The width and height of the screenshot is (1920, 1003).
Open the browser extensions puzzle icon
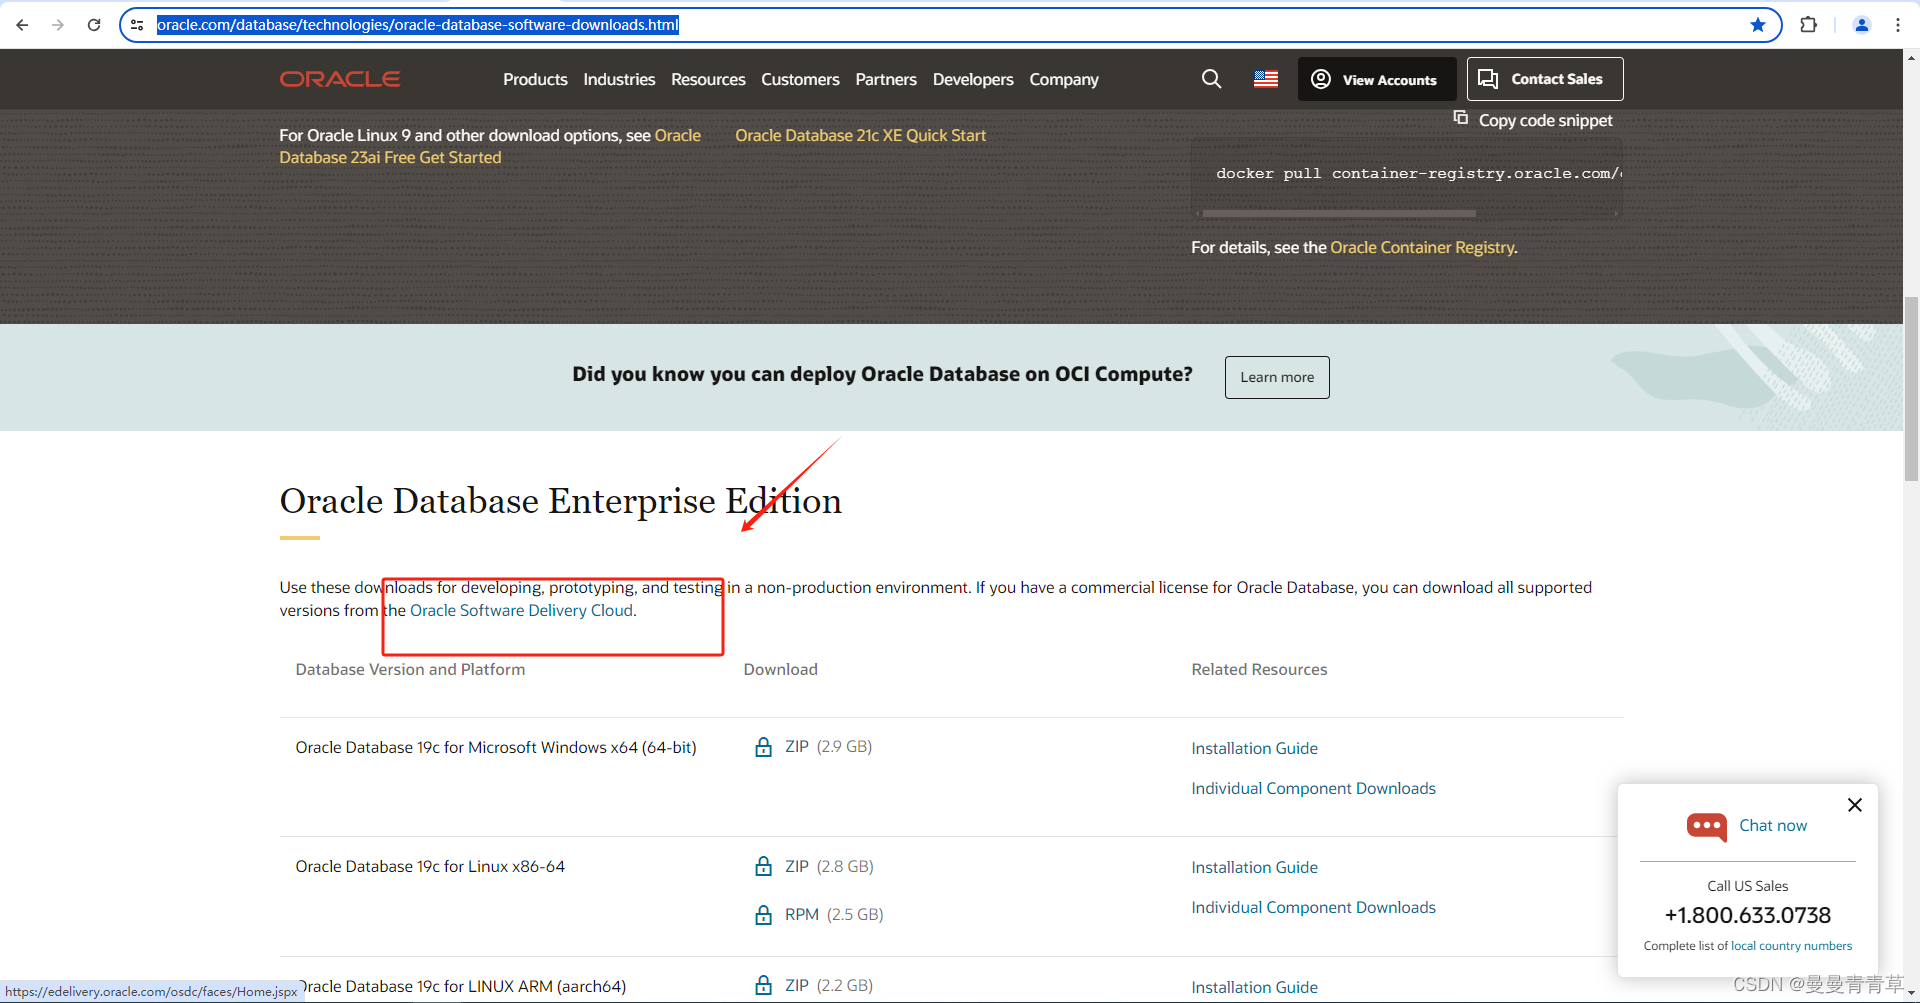click(1809, 24)
